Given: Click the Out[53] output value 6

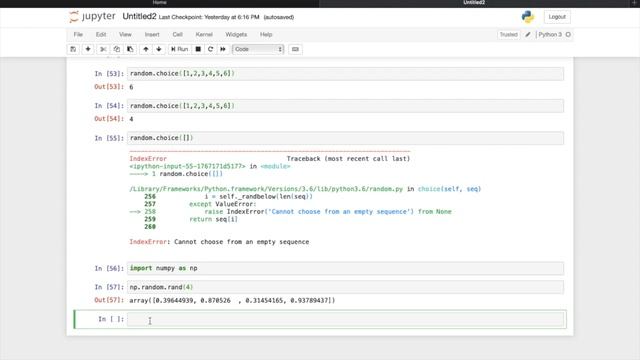Looking at the screenshot, I should click(131, 87).
